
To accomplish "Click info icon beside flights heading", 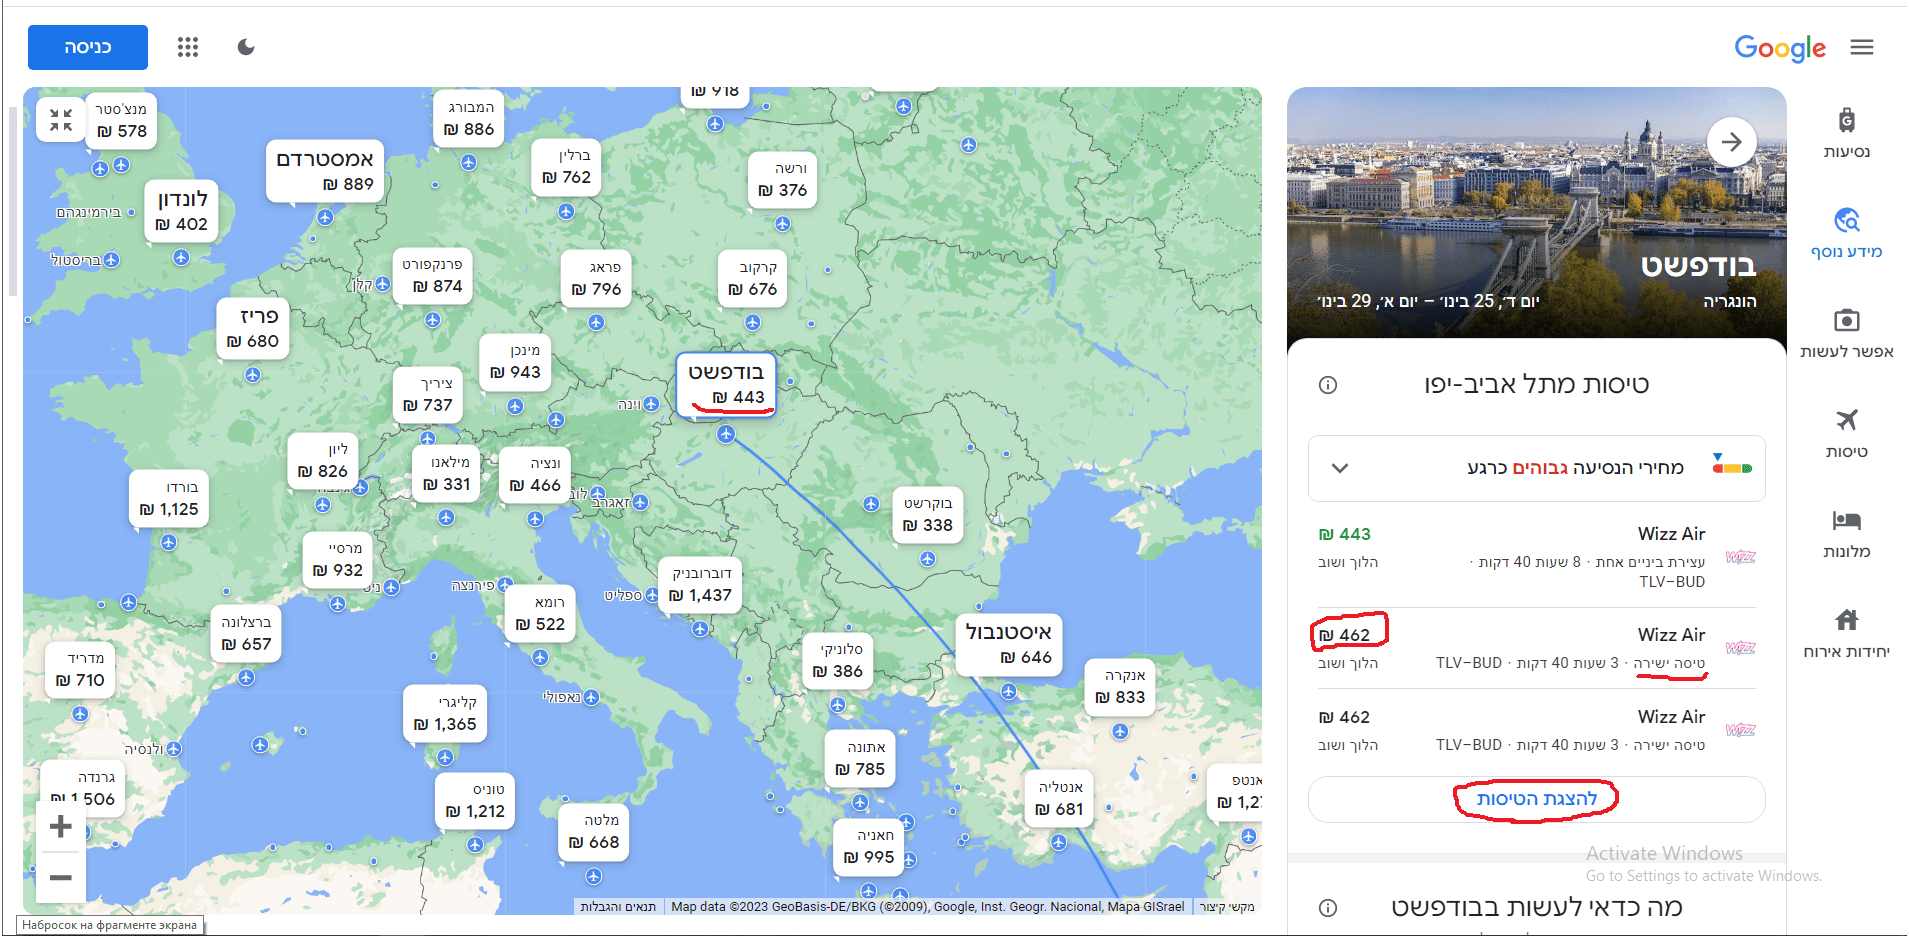I will (1328, 385).
